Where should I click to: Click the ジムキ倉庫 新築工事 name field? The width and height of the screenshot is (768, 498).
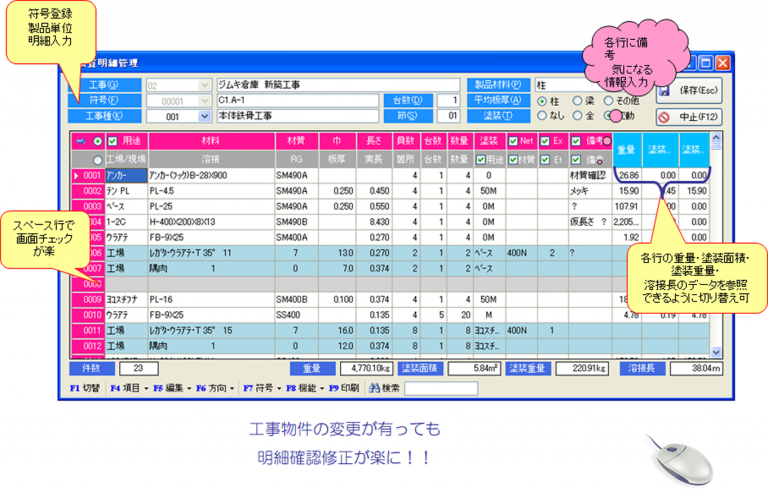338,85
